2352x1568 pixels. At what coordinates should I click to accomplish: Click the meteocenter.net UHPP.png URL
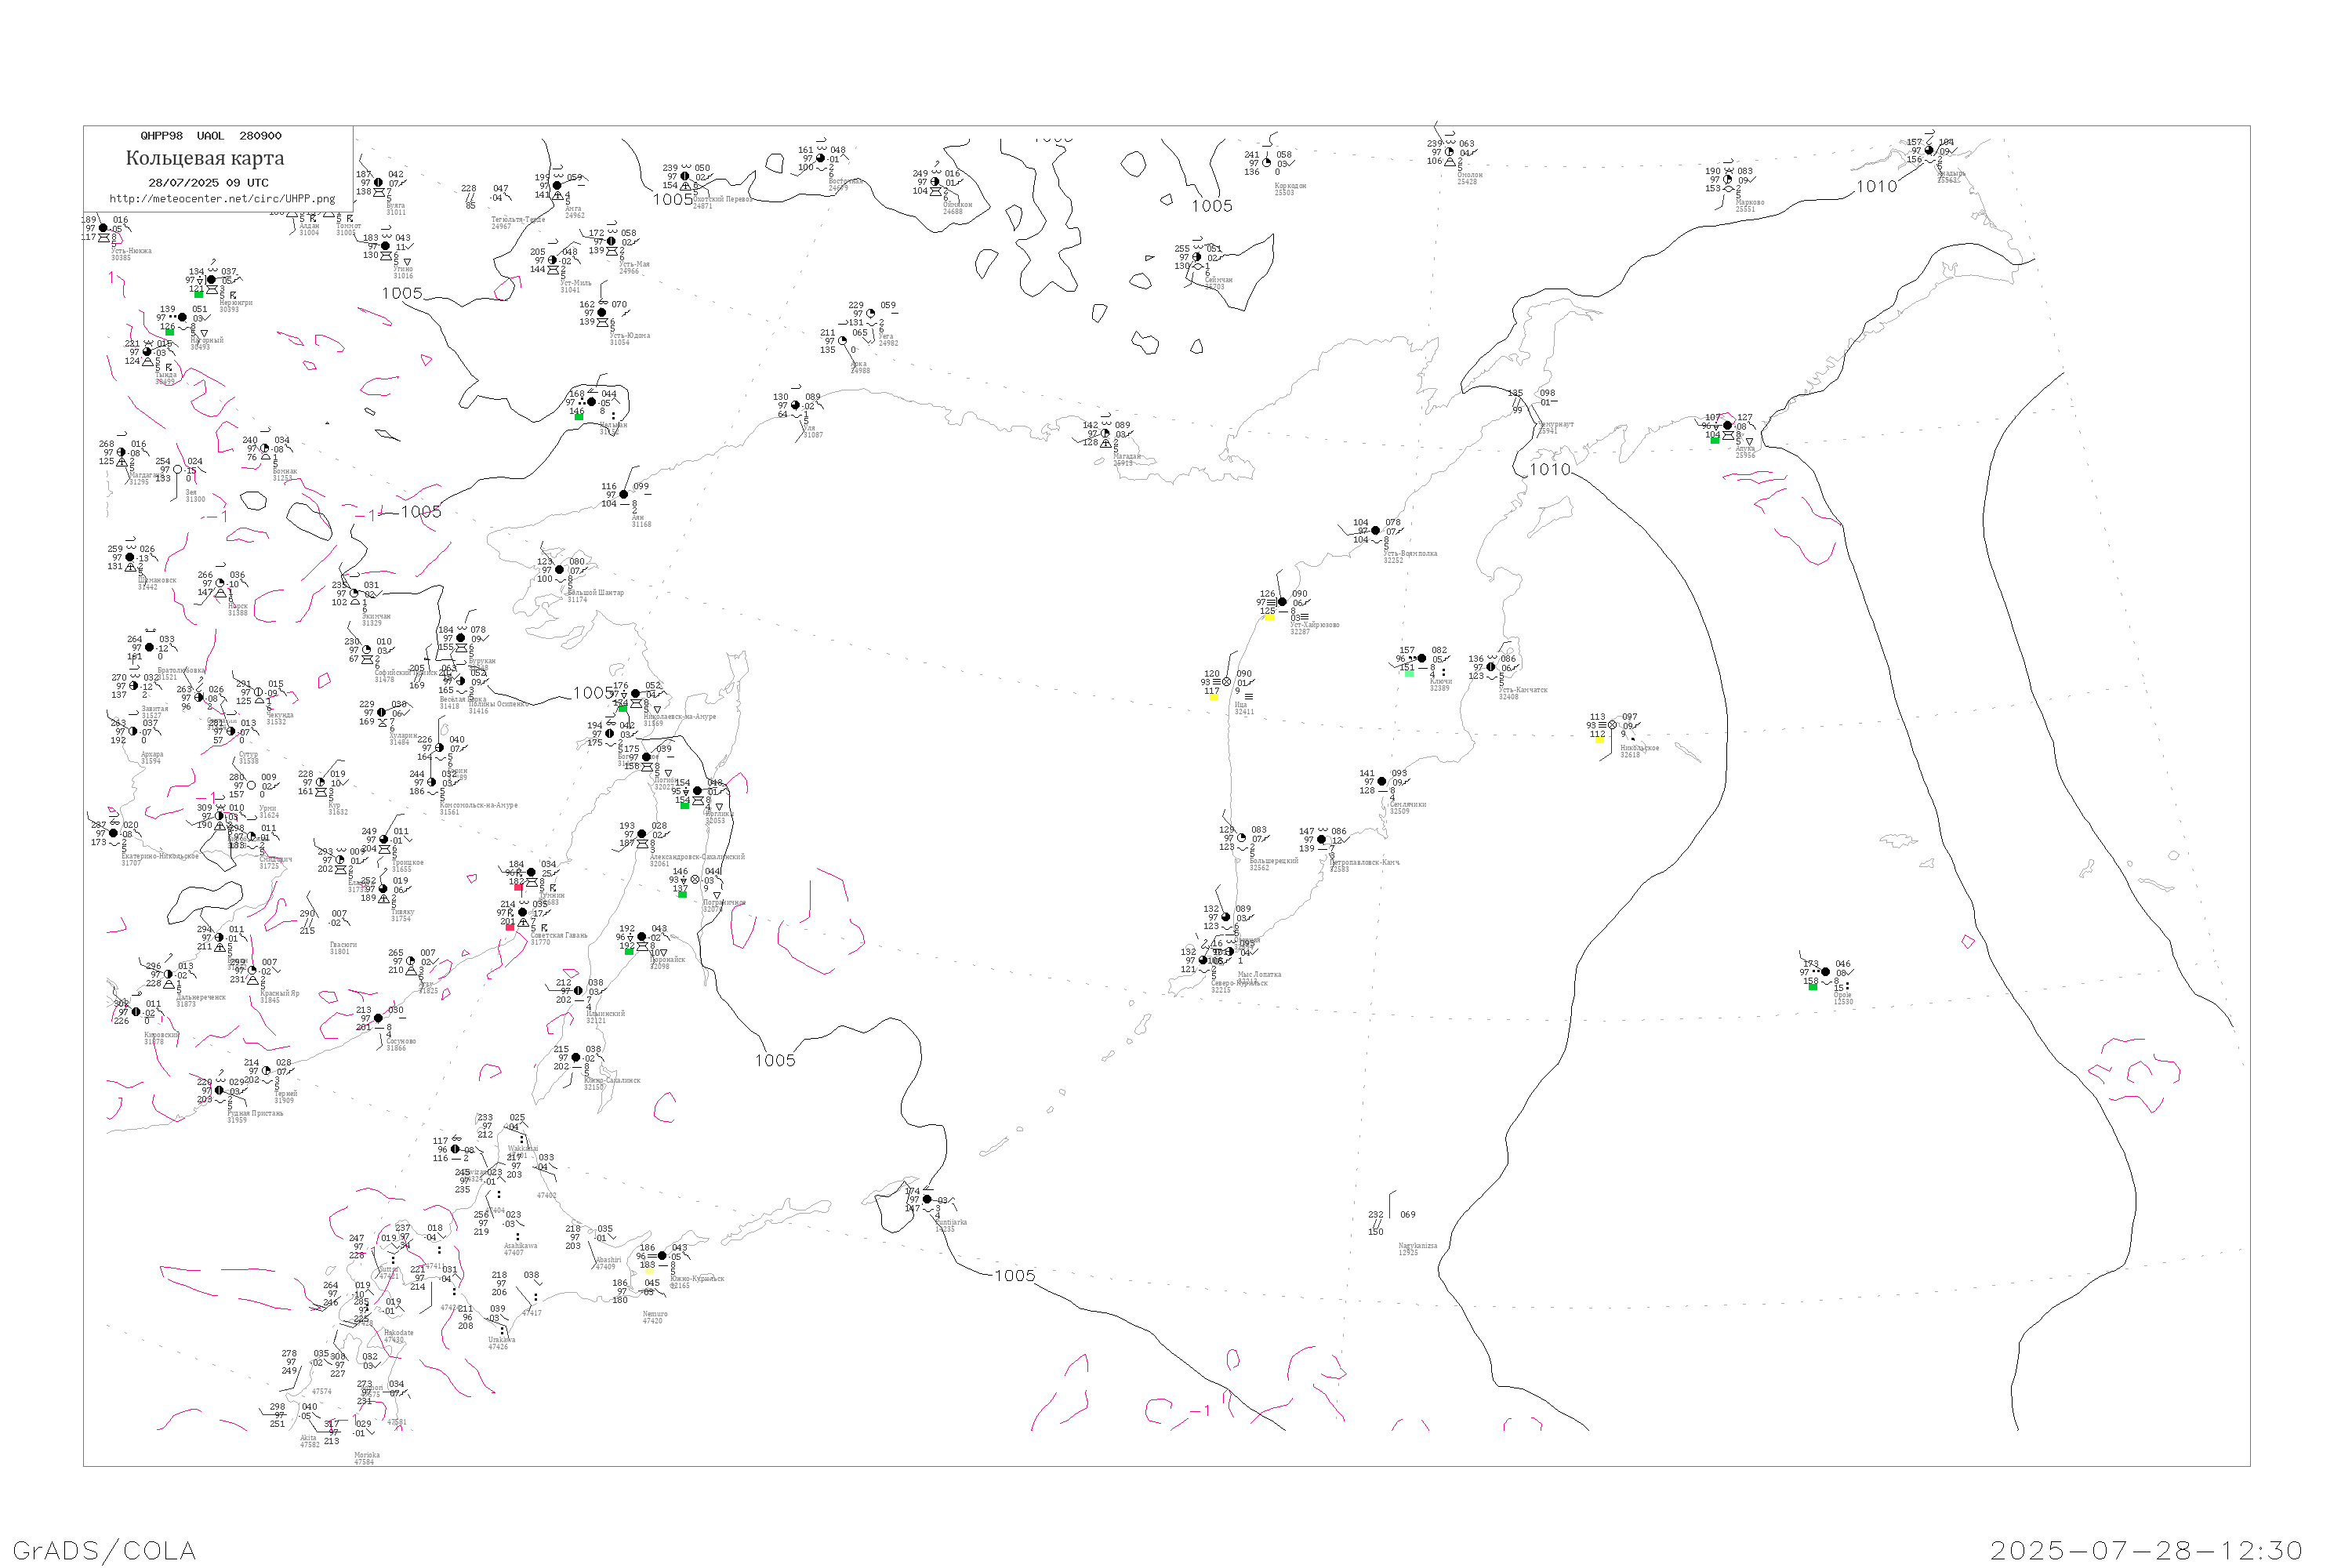point(222,199)
